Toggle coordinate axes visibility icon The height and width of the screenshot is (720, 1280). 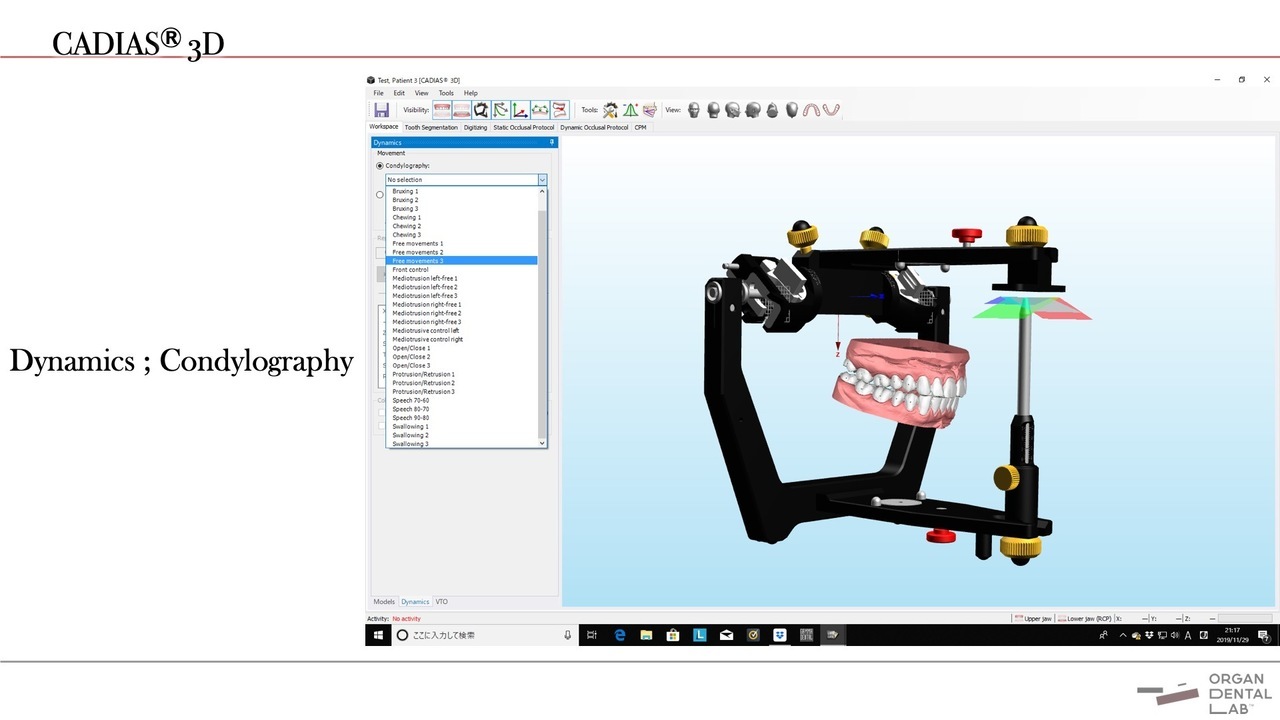pyautogui.click(x=520, y=110)
